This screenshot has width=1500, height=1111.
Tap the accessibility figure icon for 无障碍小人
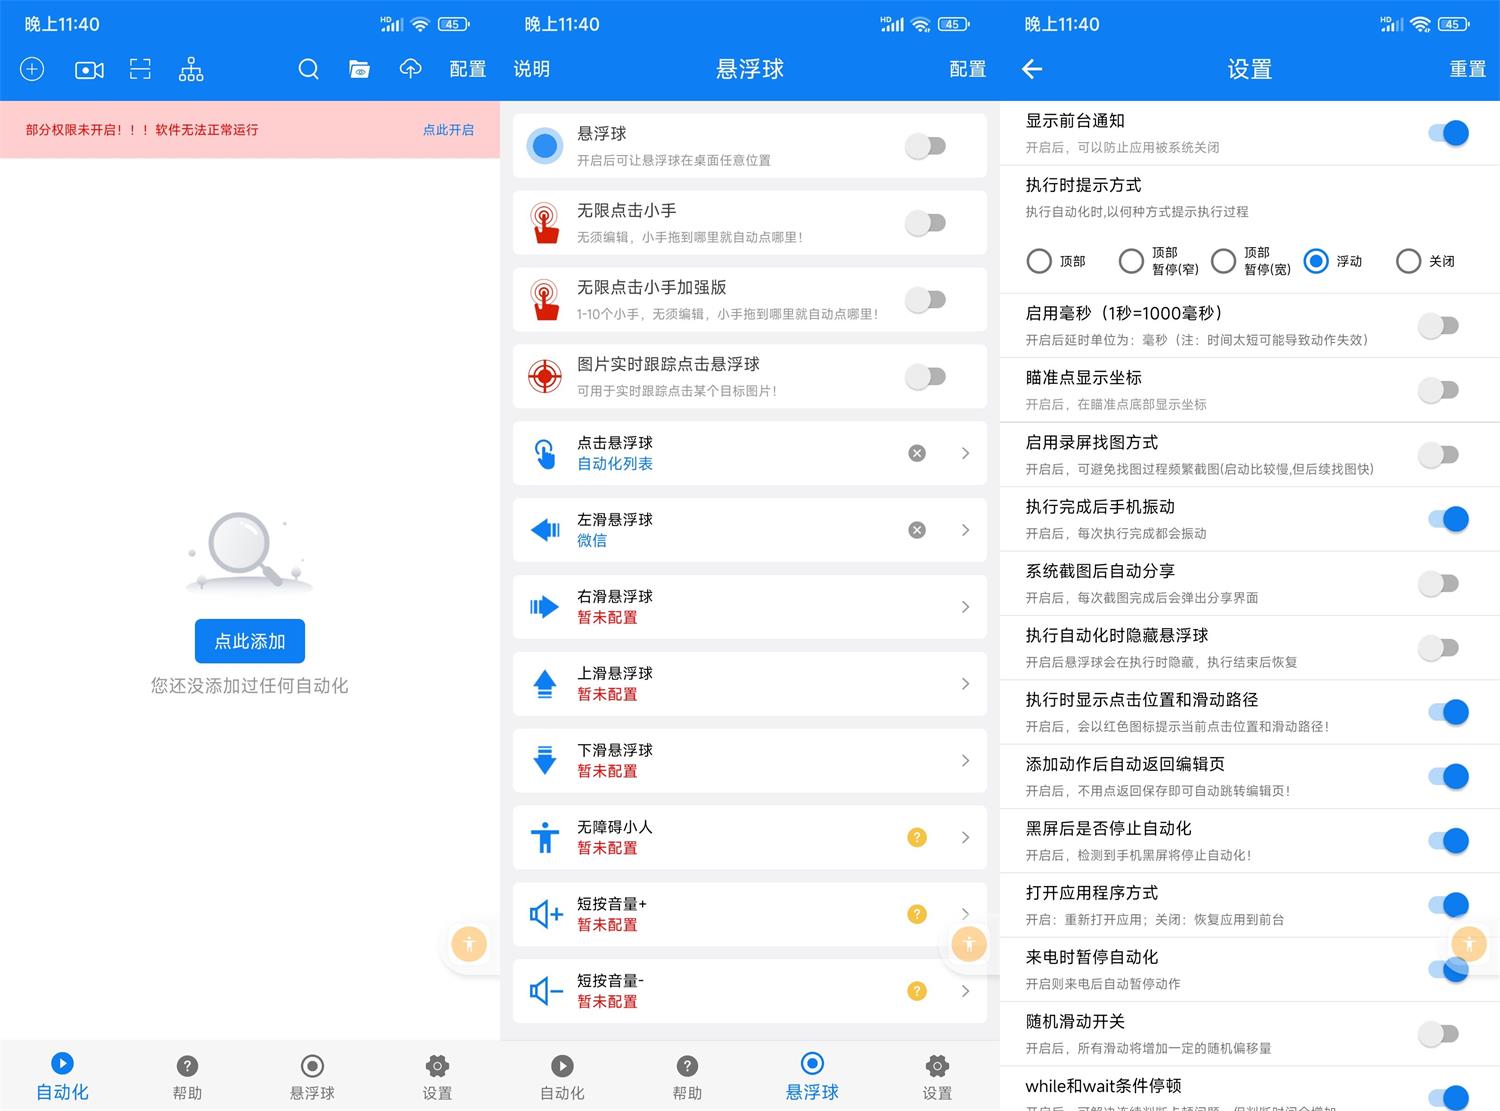coord(545,837)
